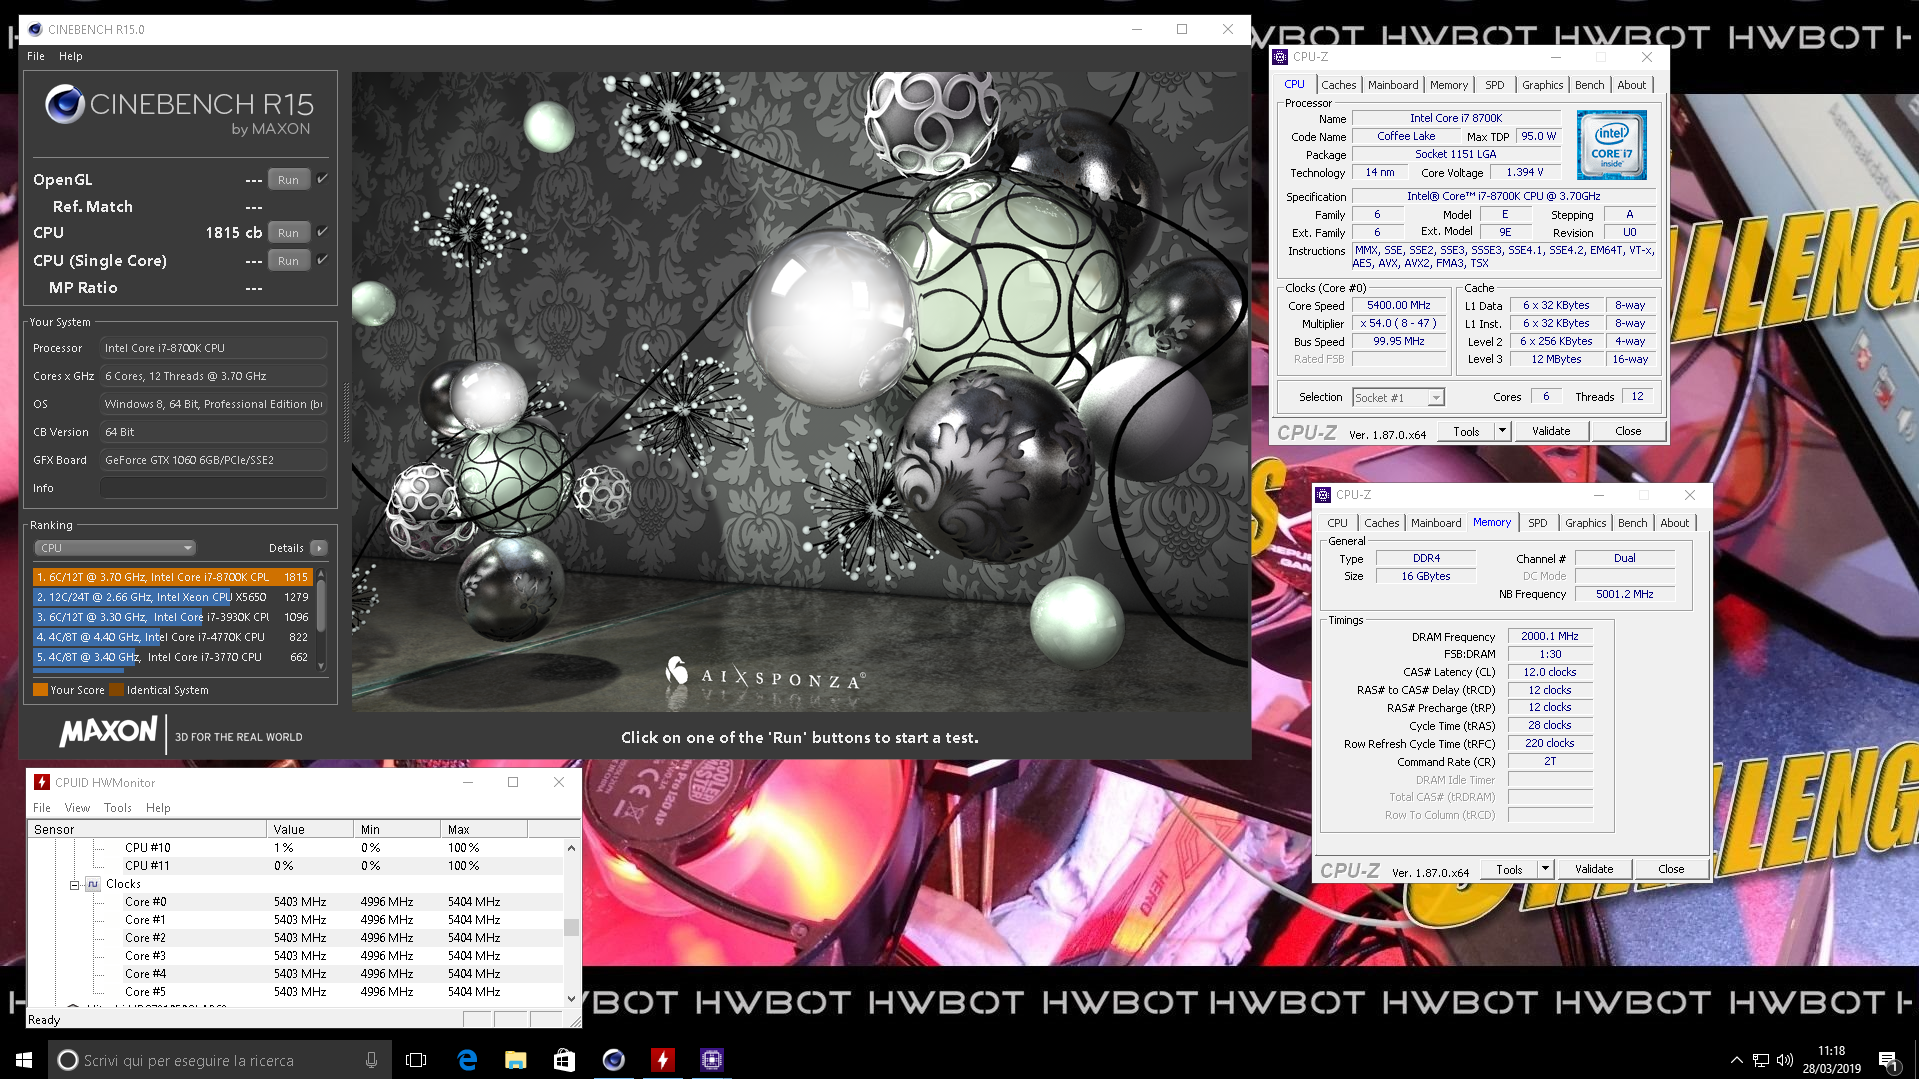
Task: Click Close button in CPU-Z memory window
Action: pyautogui.click(x=1671, y=869)
